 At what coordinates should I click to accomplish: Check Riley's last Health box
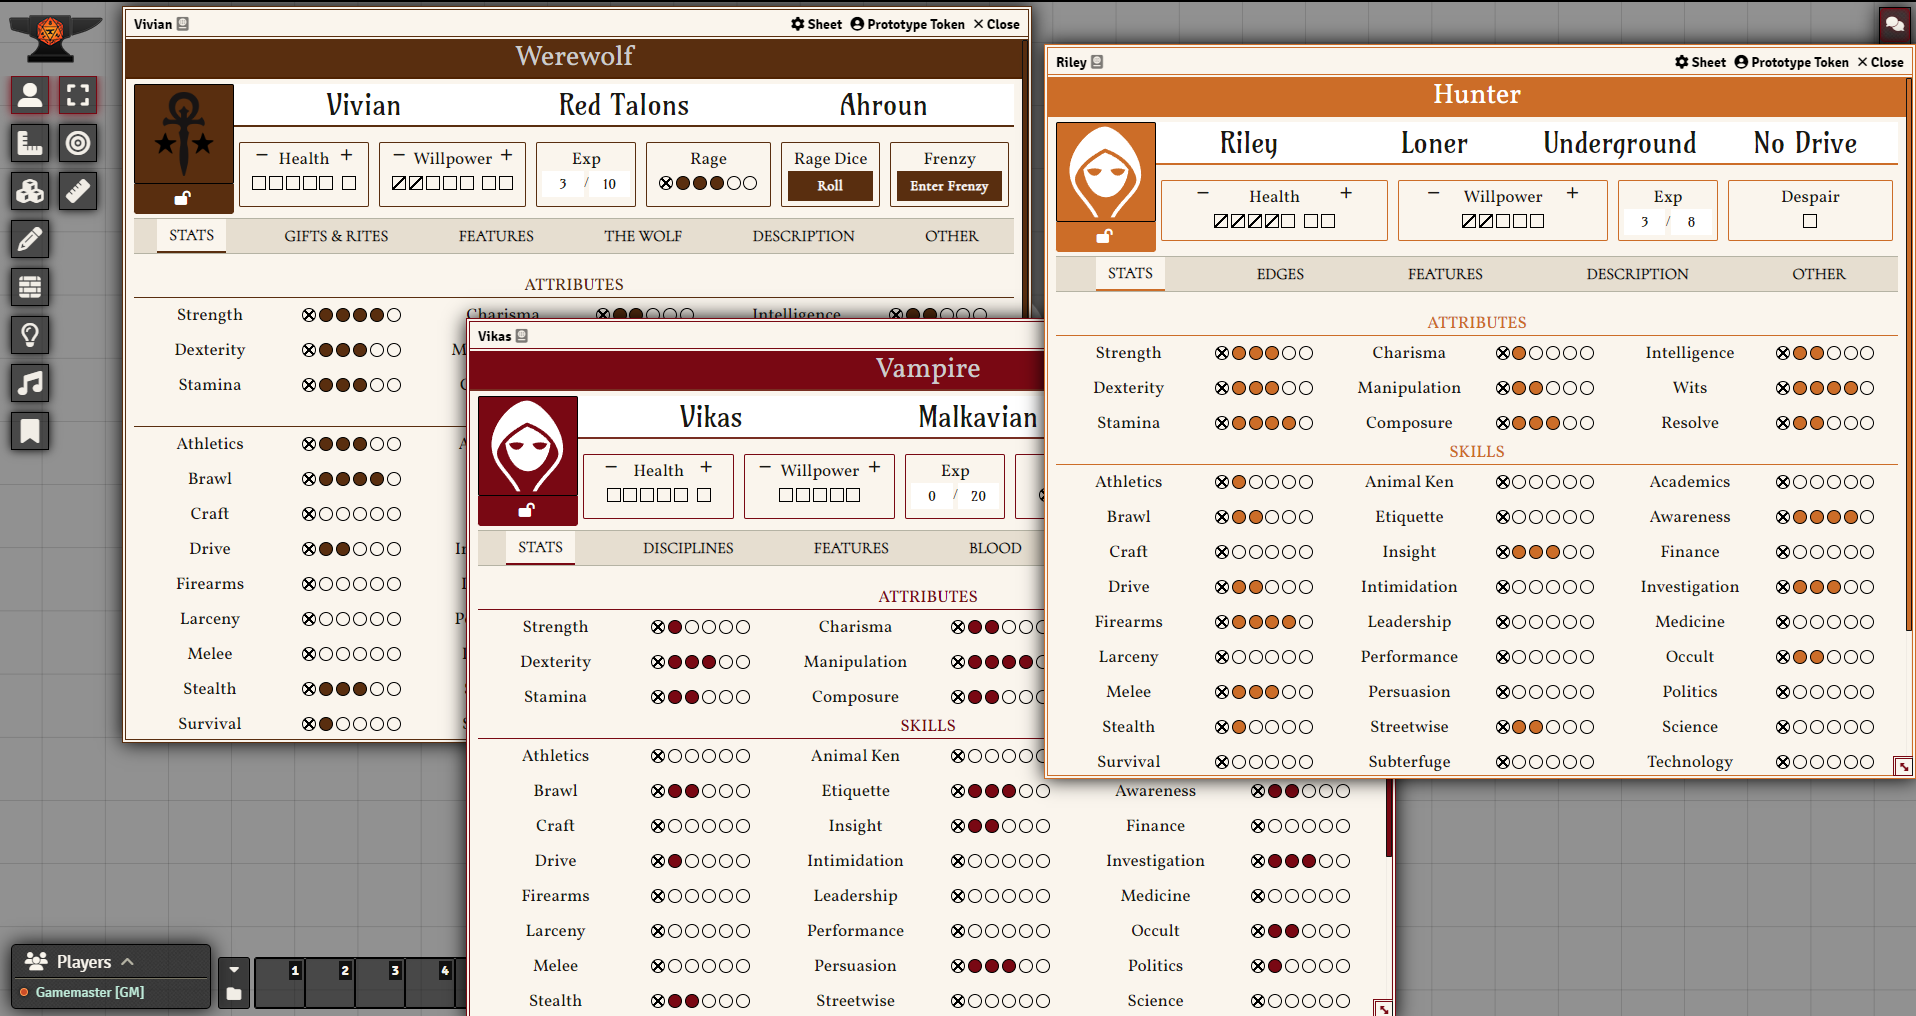[x=1328, y=221]
